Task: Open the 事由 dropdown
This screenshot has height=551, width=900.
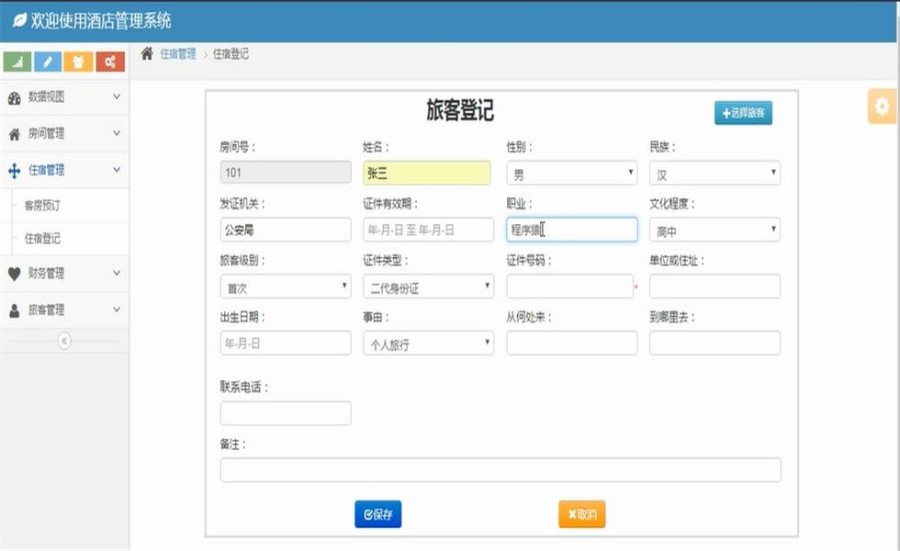Action: (428, 343)
